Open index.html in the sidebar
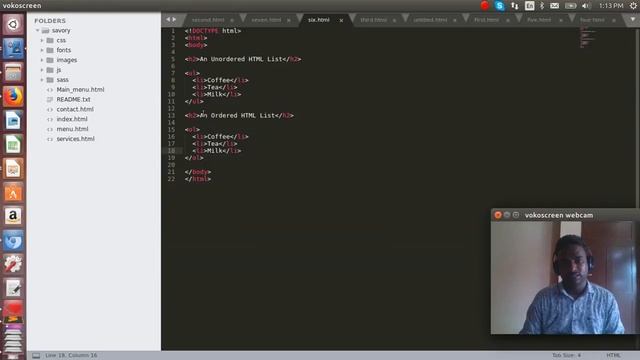The width and height of the screenshot is (640, 360). tap(72, 119)
